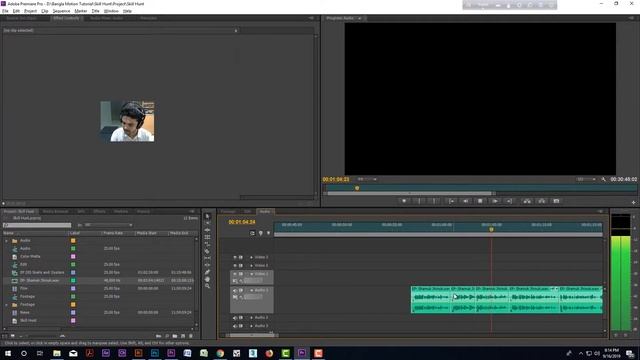The width and height of the screenshot is (640, 360).
Task: Go to In point in Program monitor
Action: [451, 201]
